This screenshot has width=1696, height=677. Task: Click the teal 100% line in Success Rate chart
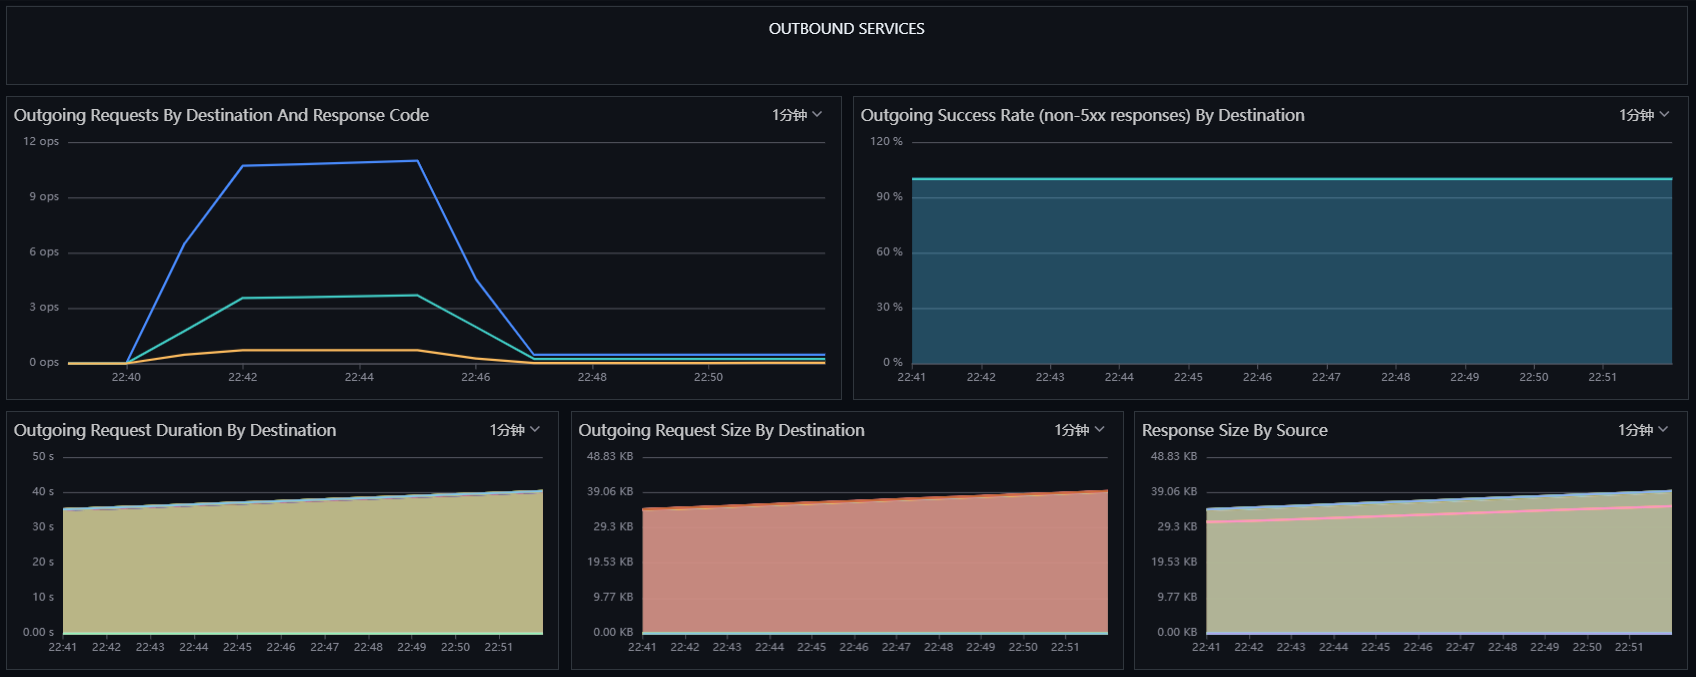pos(1290,179)
